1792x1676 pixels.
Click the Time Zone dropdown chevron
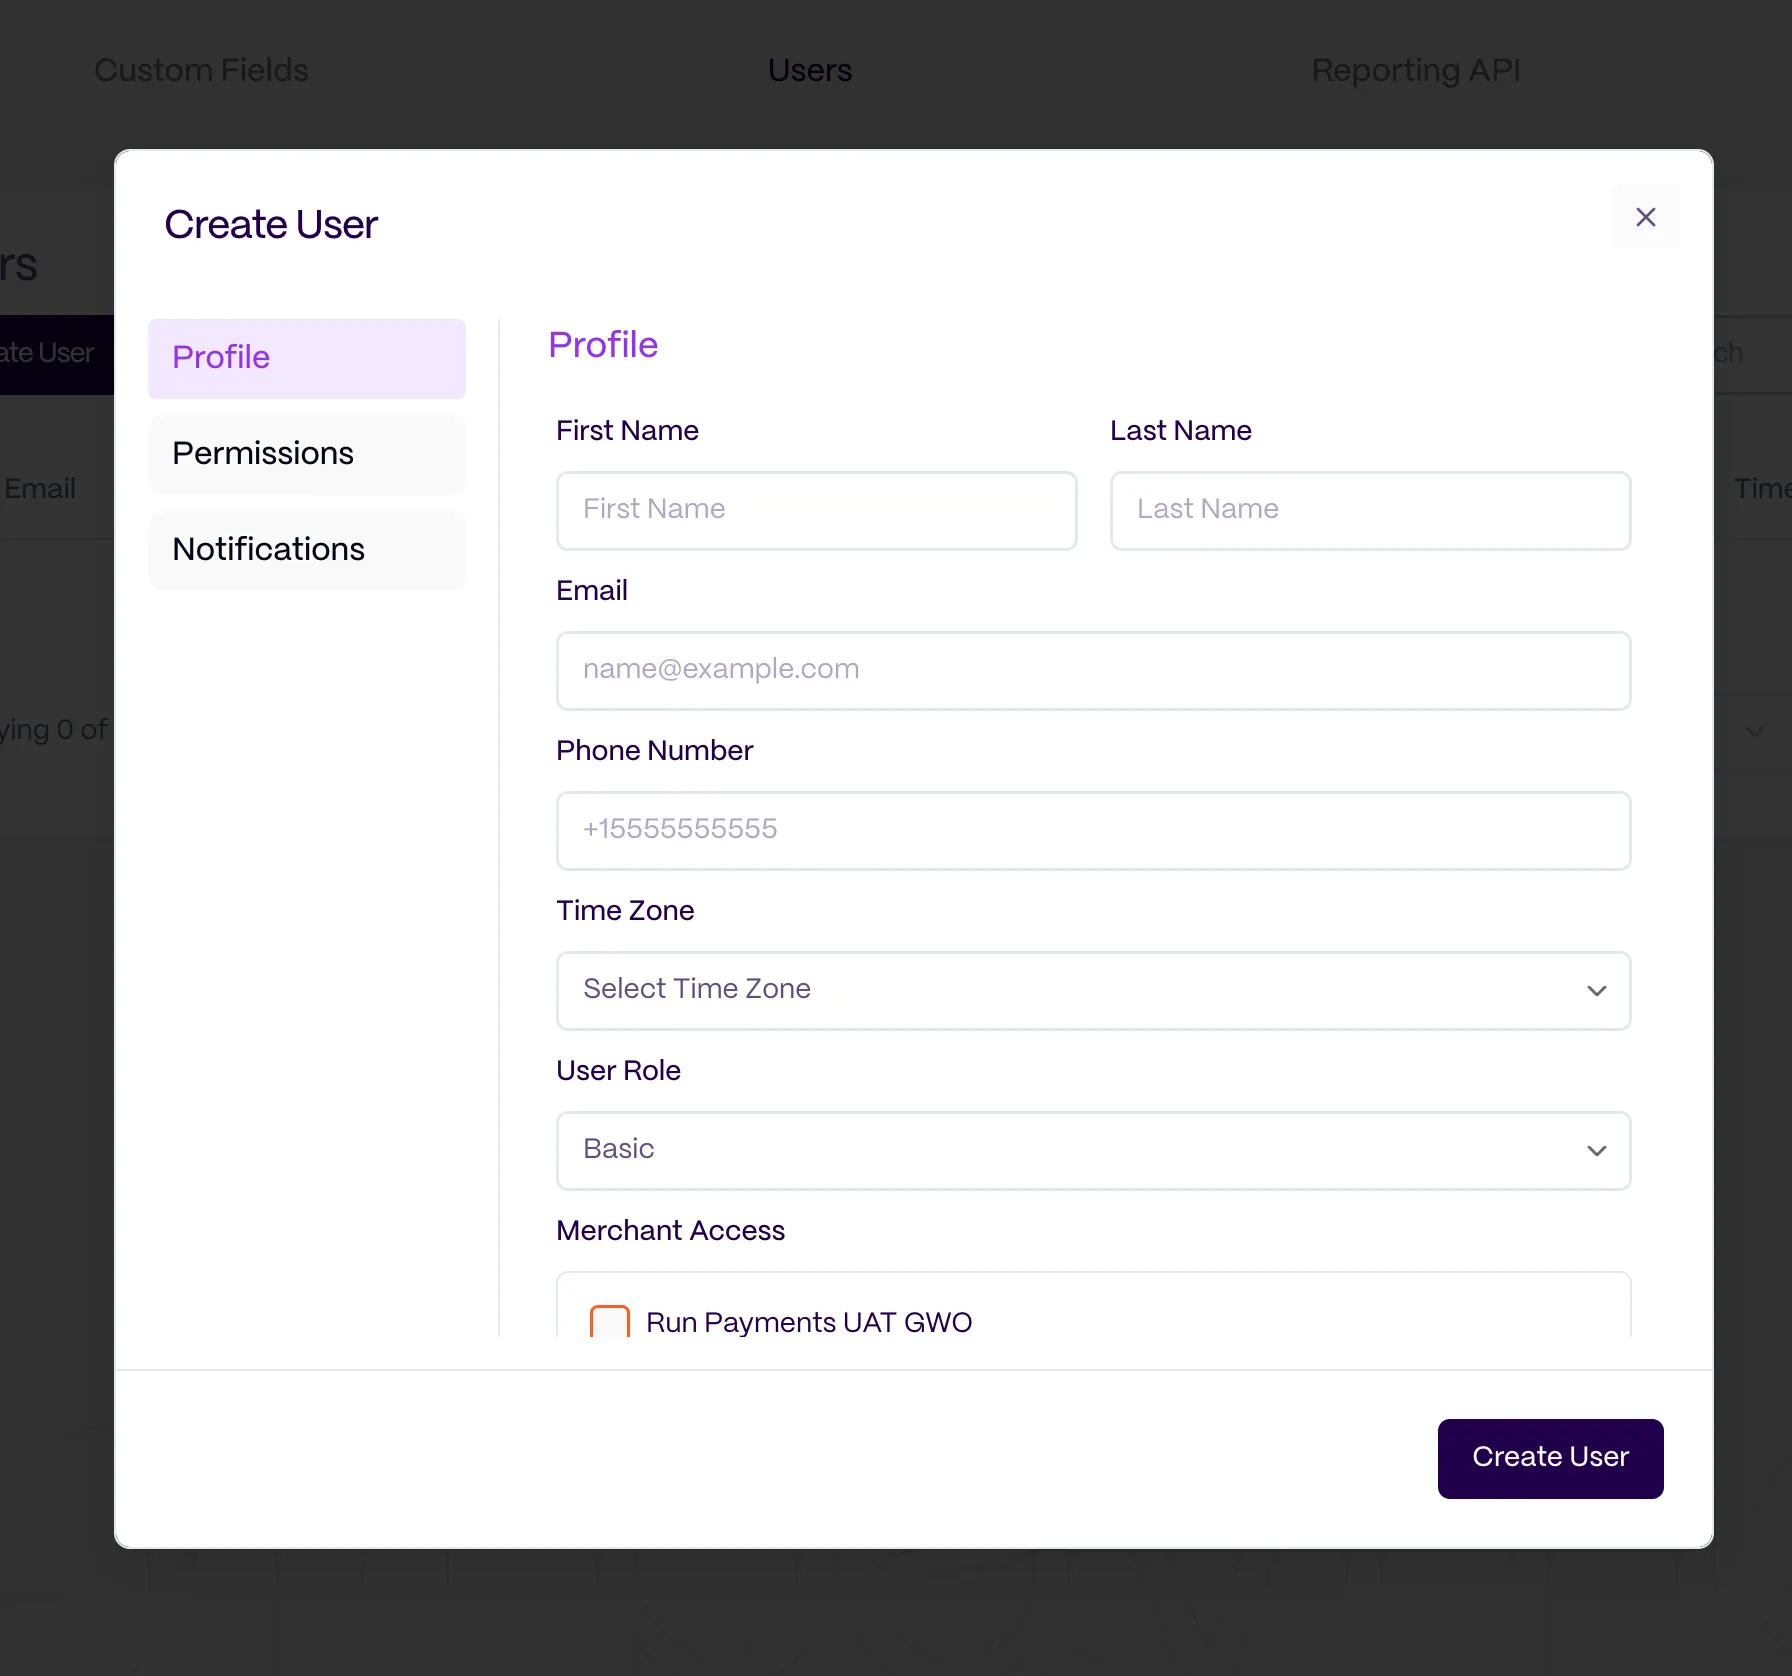[x=1596, y=991]
